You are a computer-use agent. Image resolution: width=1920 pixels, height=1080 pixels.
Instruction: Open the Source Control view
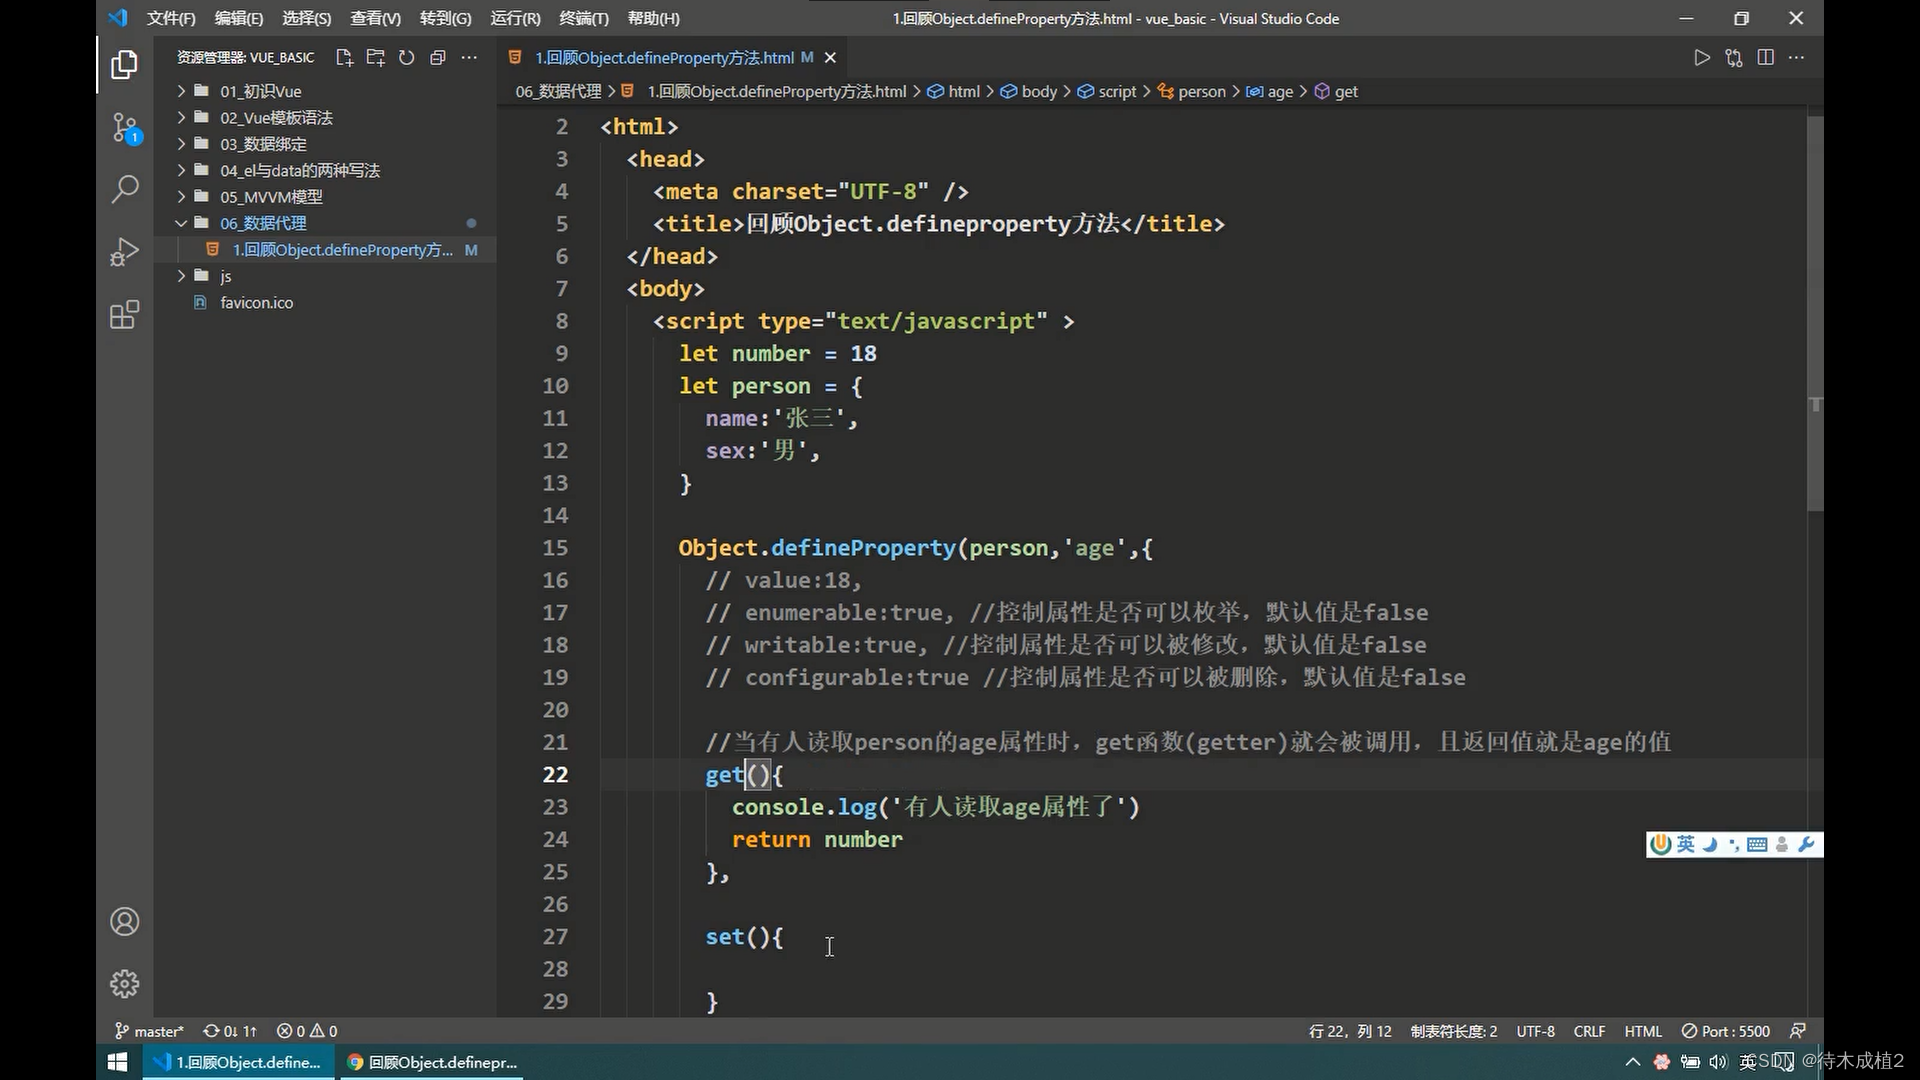coord(125,128)
